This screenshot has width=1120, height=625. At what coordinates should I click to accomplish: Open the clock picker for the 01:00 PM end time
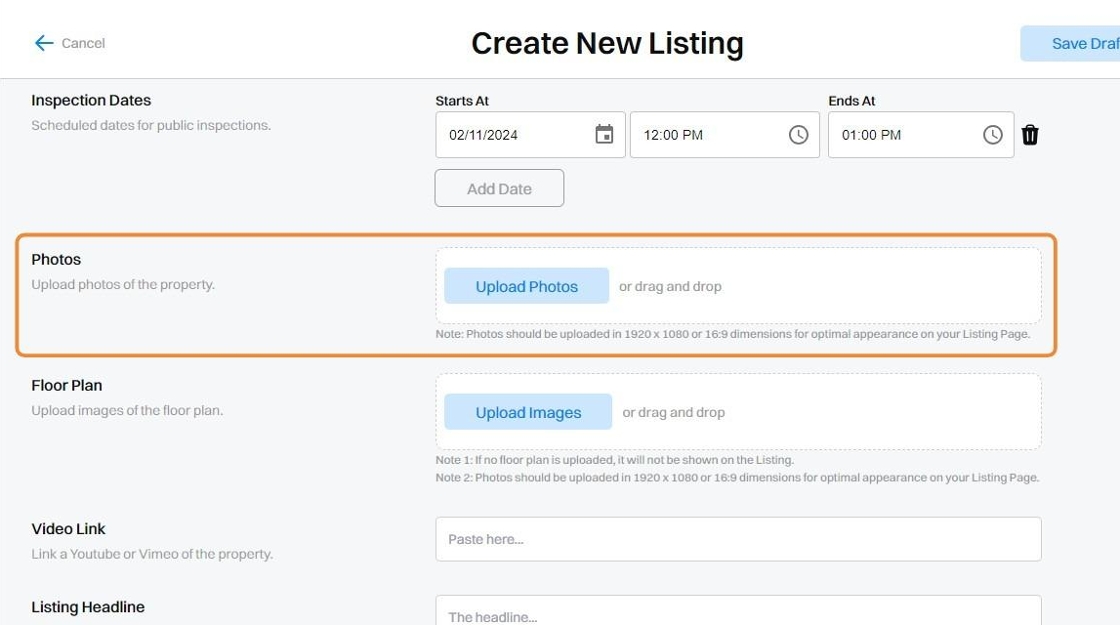tap(992, 135)
